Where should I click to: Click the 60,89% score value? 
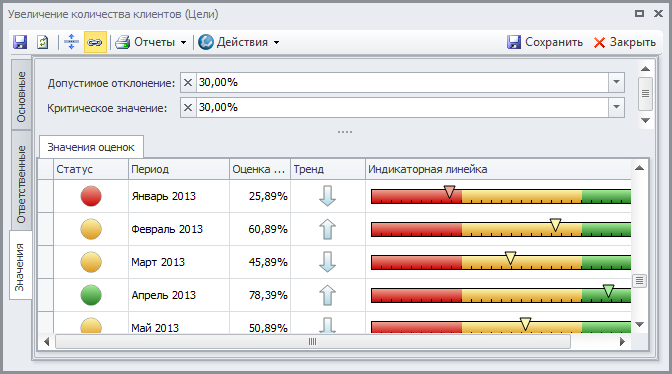[268, 229]
